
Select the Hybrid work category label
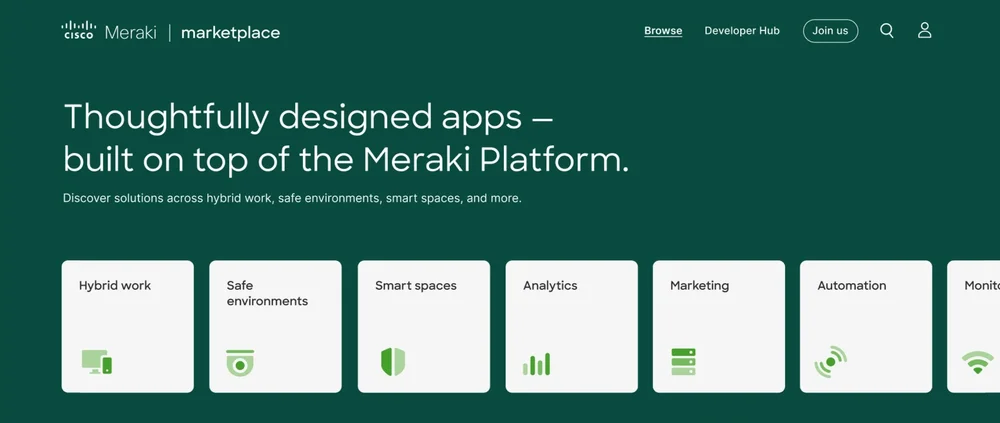(x=115, y=285)
